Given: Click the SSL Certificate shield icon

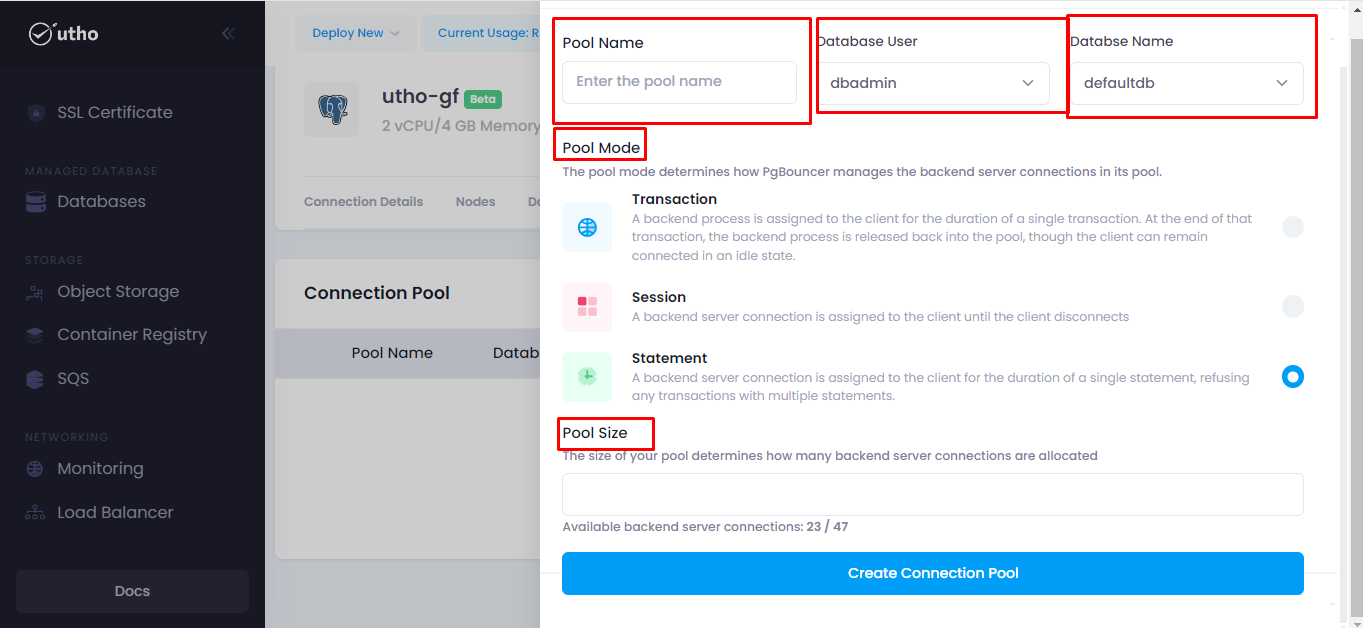Looking at the screenshot, I should (36, 113).
